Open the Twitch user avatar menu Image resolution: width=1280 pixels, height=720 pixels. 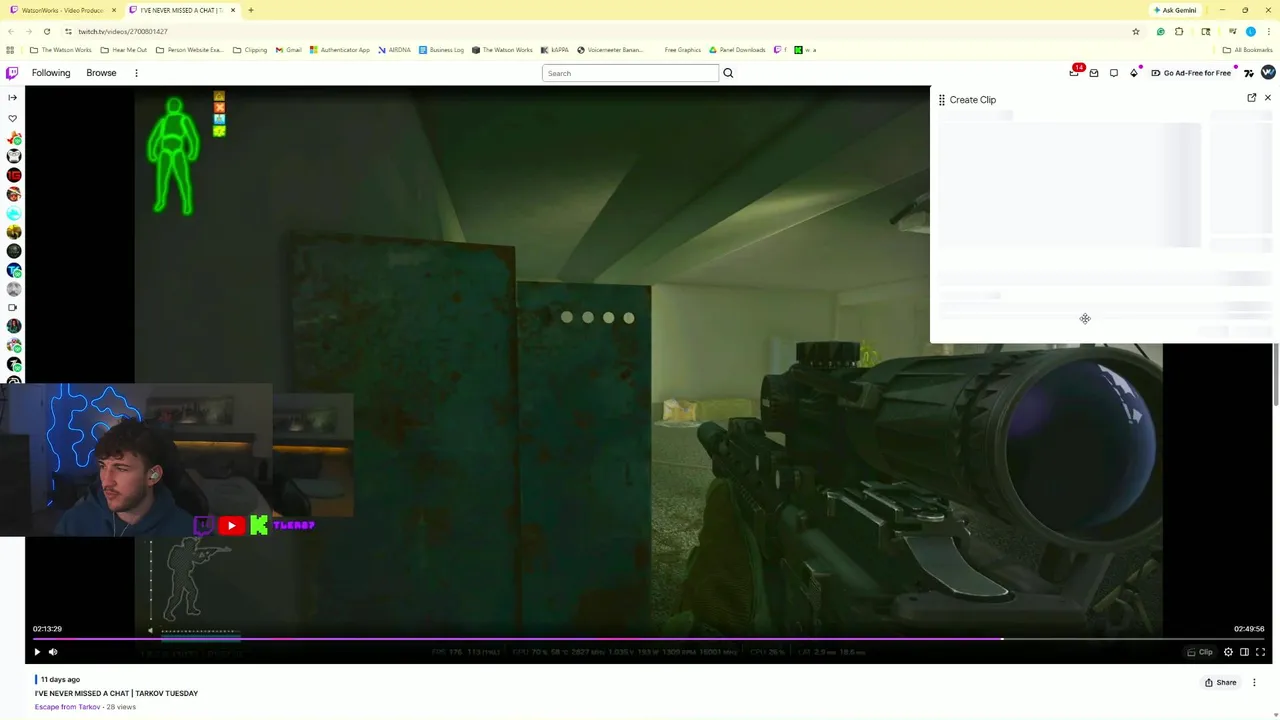click(1268, 73)
